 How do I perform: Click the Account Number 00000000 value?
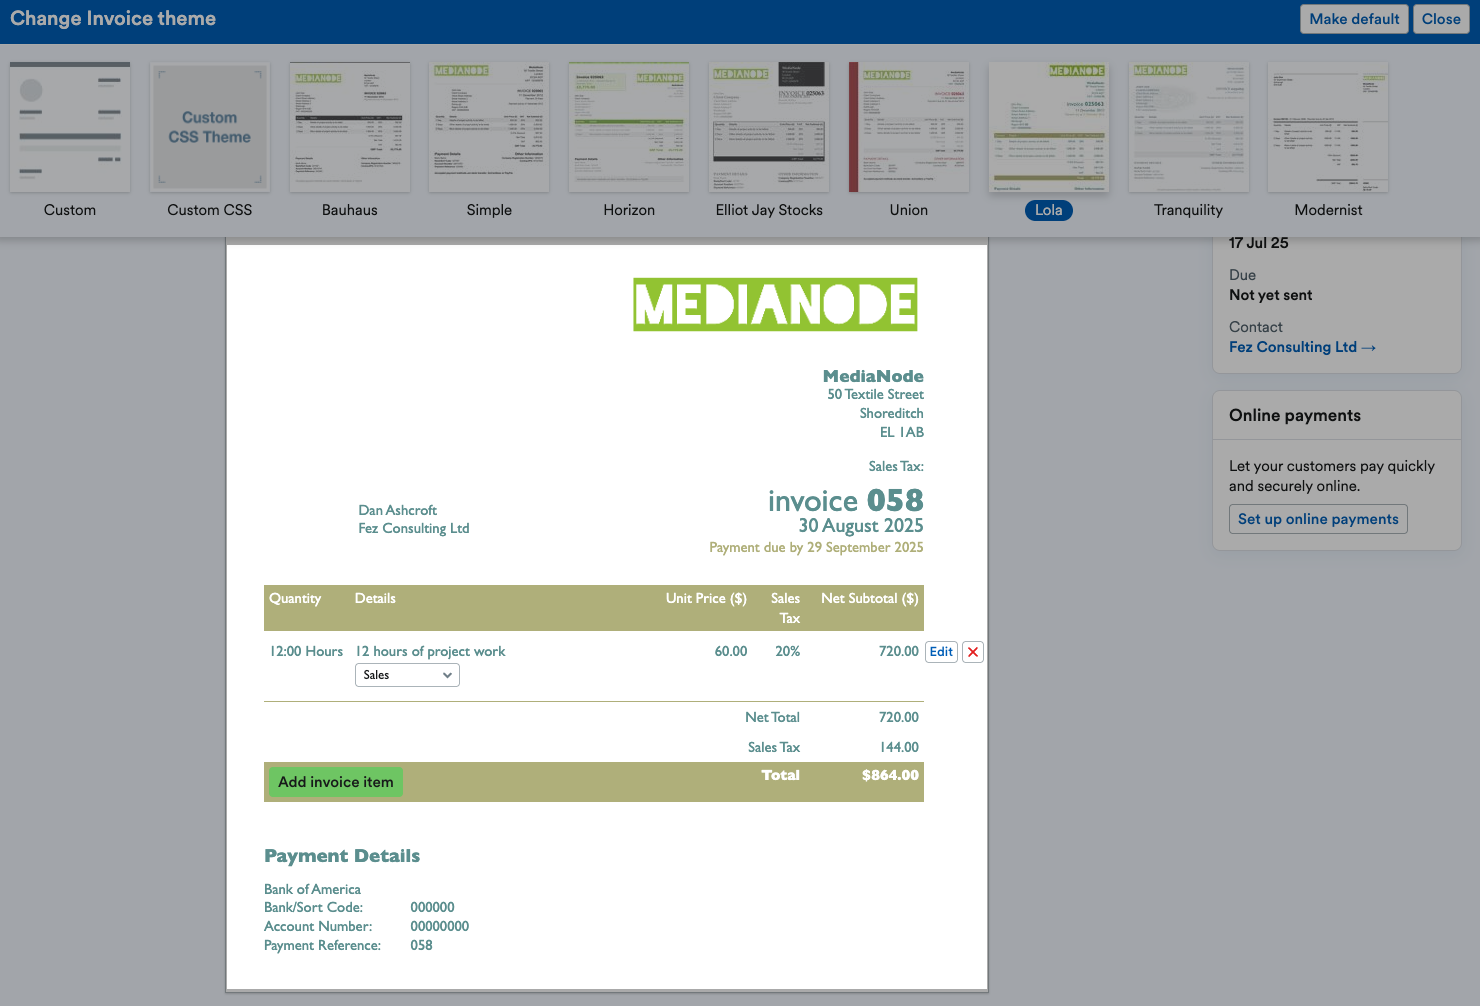[x=440, y=926]
